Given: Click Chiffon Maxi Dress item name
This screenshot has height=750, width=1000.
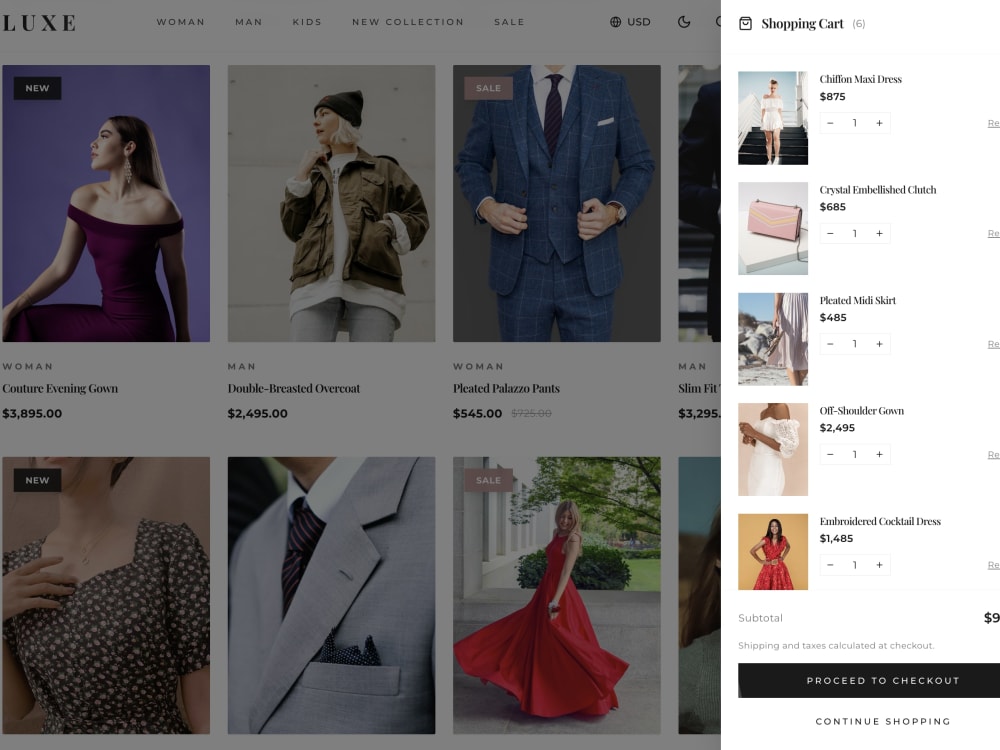Looking at the screenshot, I should (x=860, y=79).
